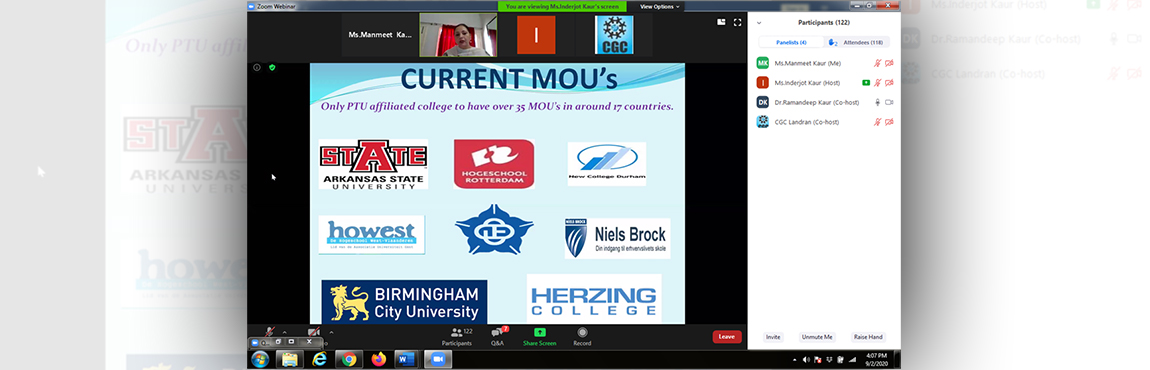Click the Zoom icon in the taskbar
The width and height of the screenshot is (1150, 370).
point(438,359)
